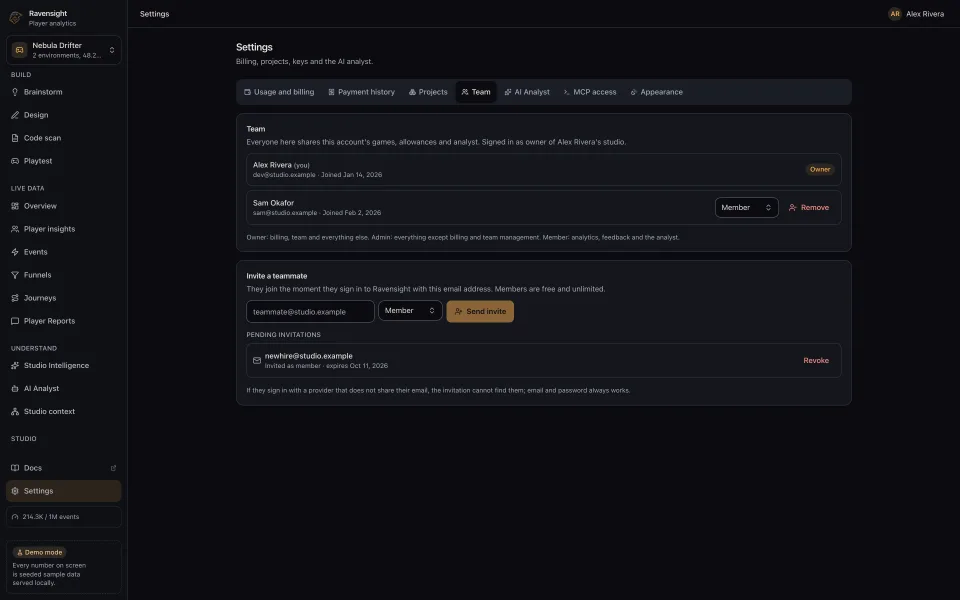Click the Ravensight logo icon
The height and width of the screenshot is (600, 960).
(x=16, y=18)
